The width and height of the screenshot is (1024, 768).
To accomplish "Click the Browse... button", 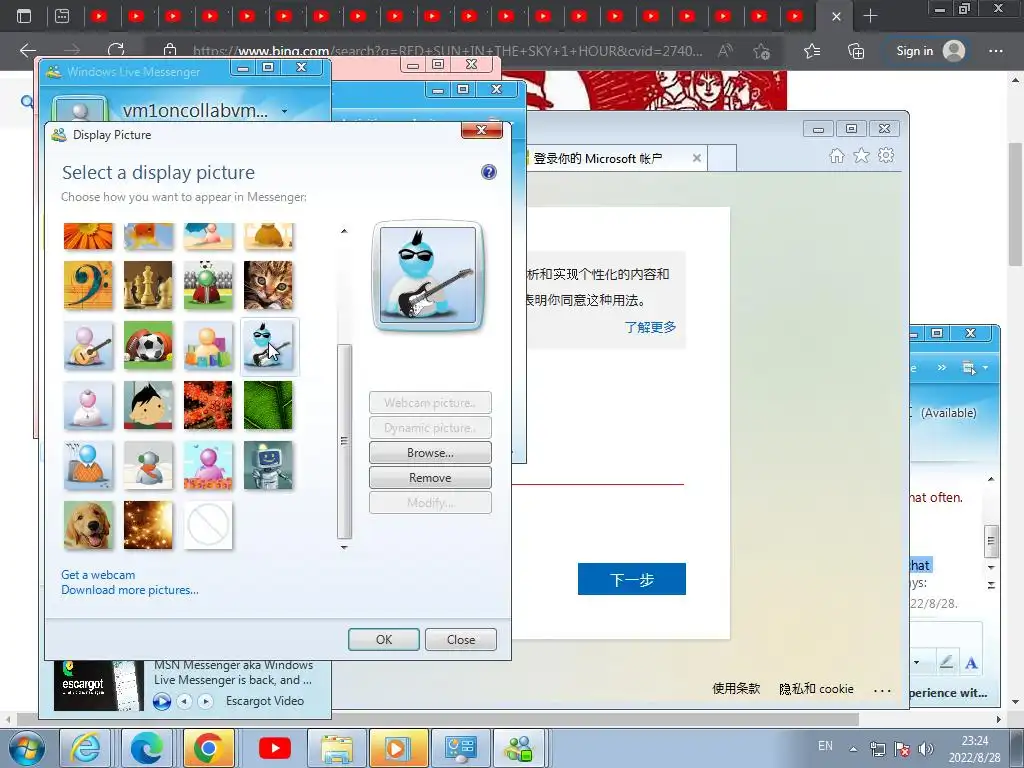I will pyautogui.click(x=430, y=453).
